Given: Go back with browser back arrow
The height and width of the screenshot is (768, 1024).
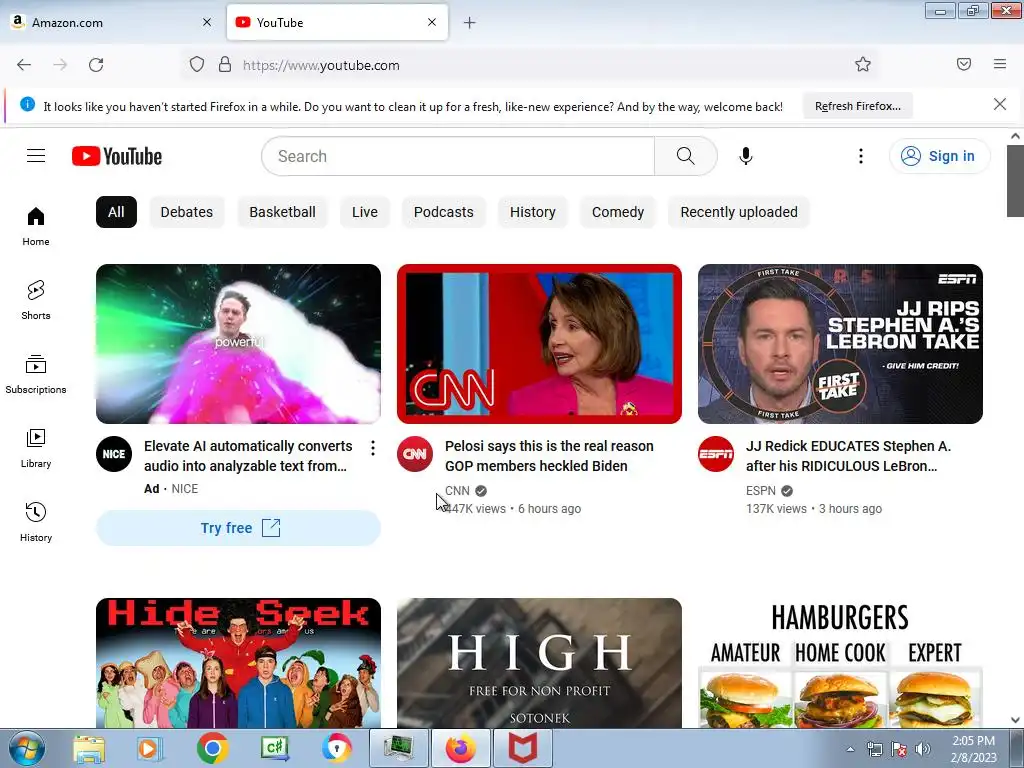Looking at the screenshot, I should [24, 65].
